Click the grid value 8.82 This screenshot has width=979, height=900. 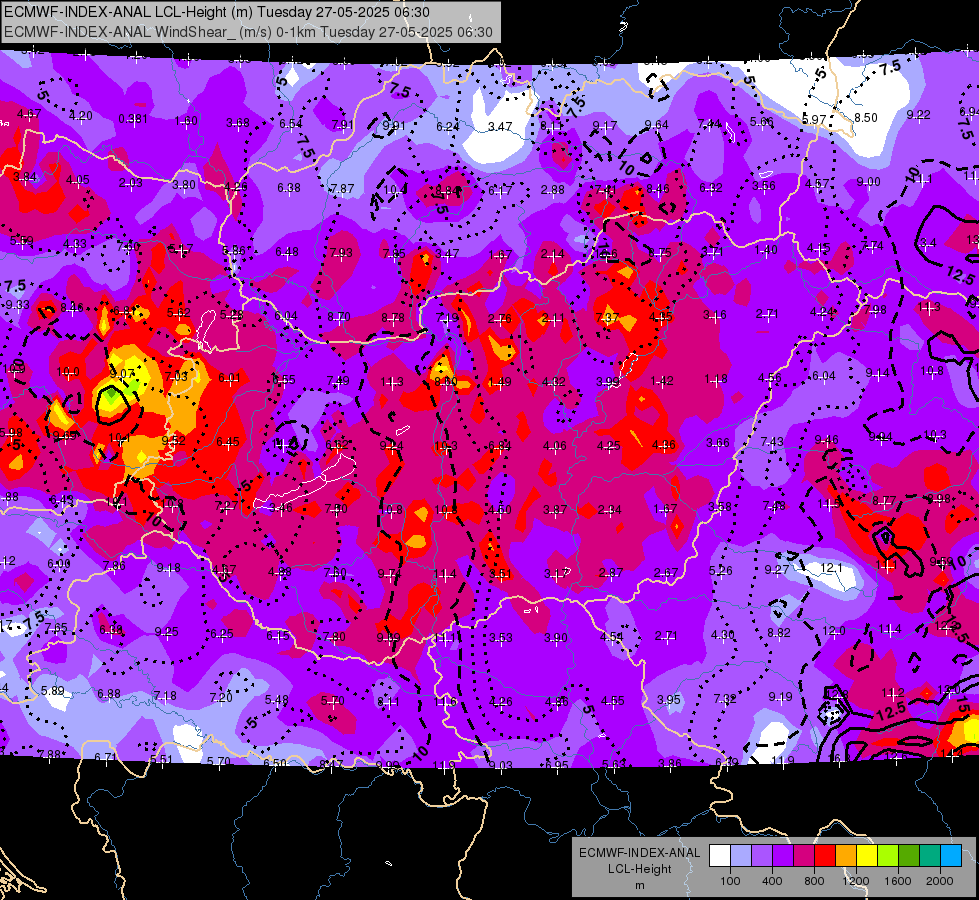pyautogui.click(x=779, y=633)
